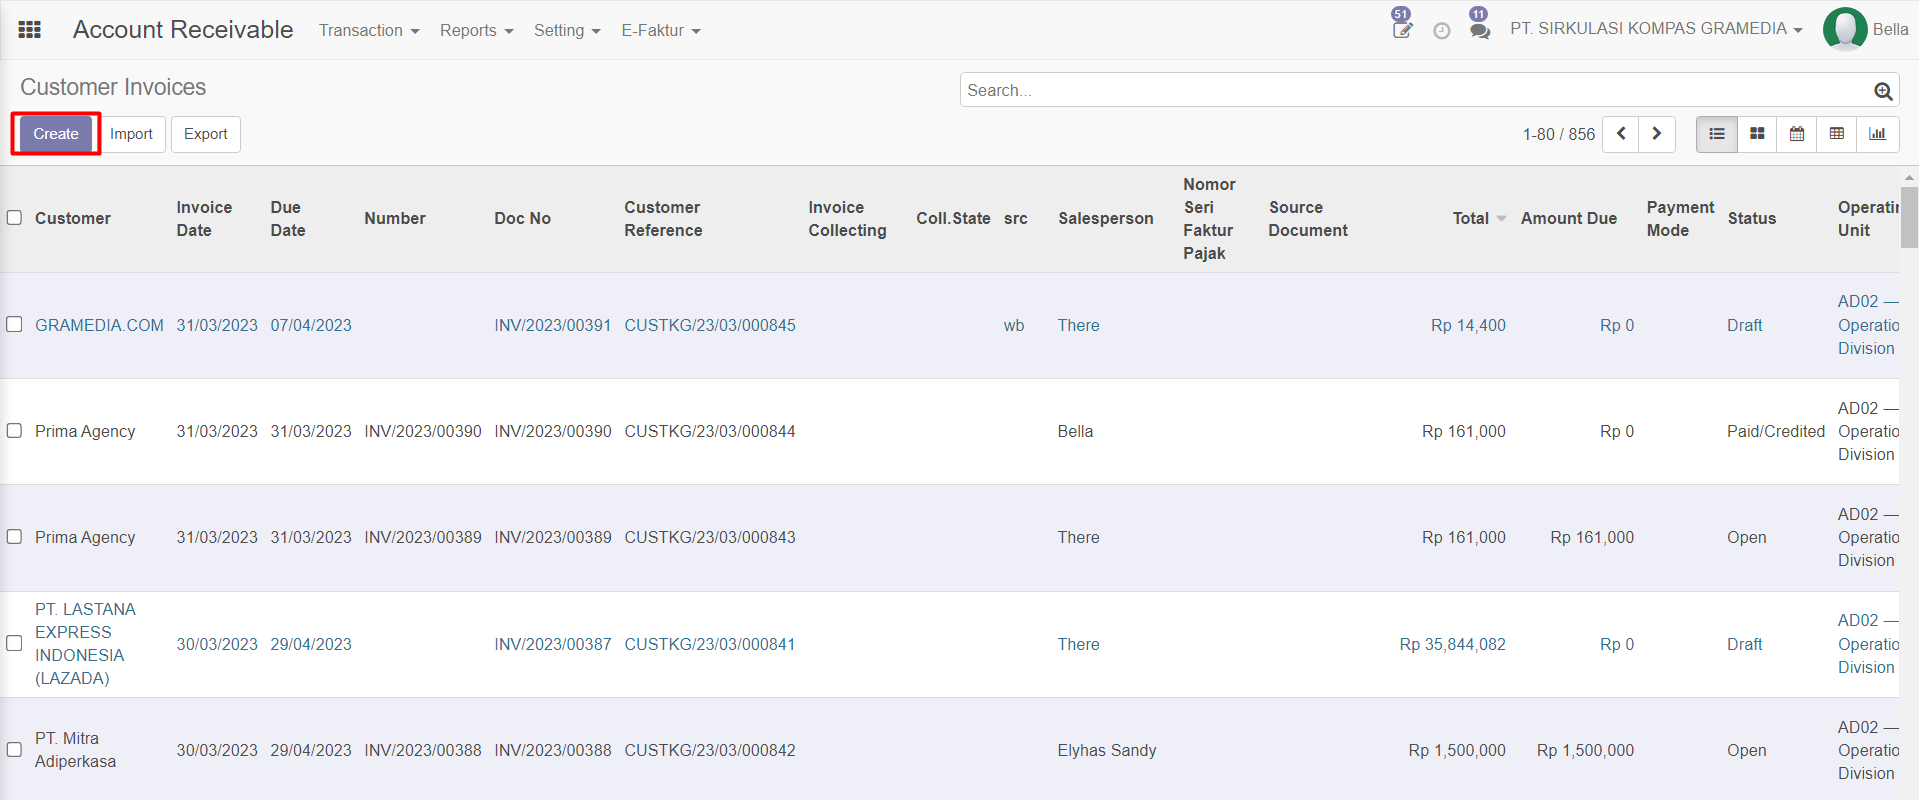The image size is (1919, 800).
Task: Click Rp 161,000 amount due cell
Action: coord(1592,537)
